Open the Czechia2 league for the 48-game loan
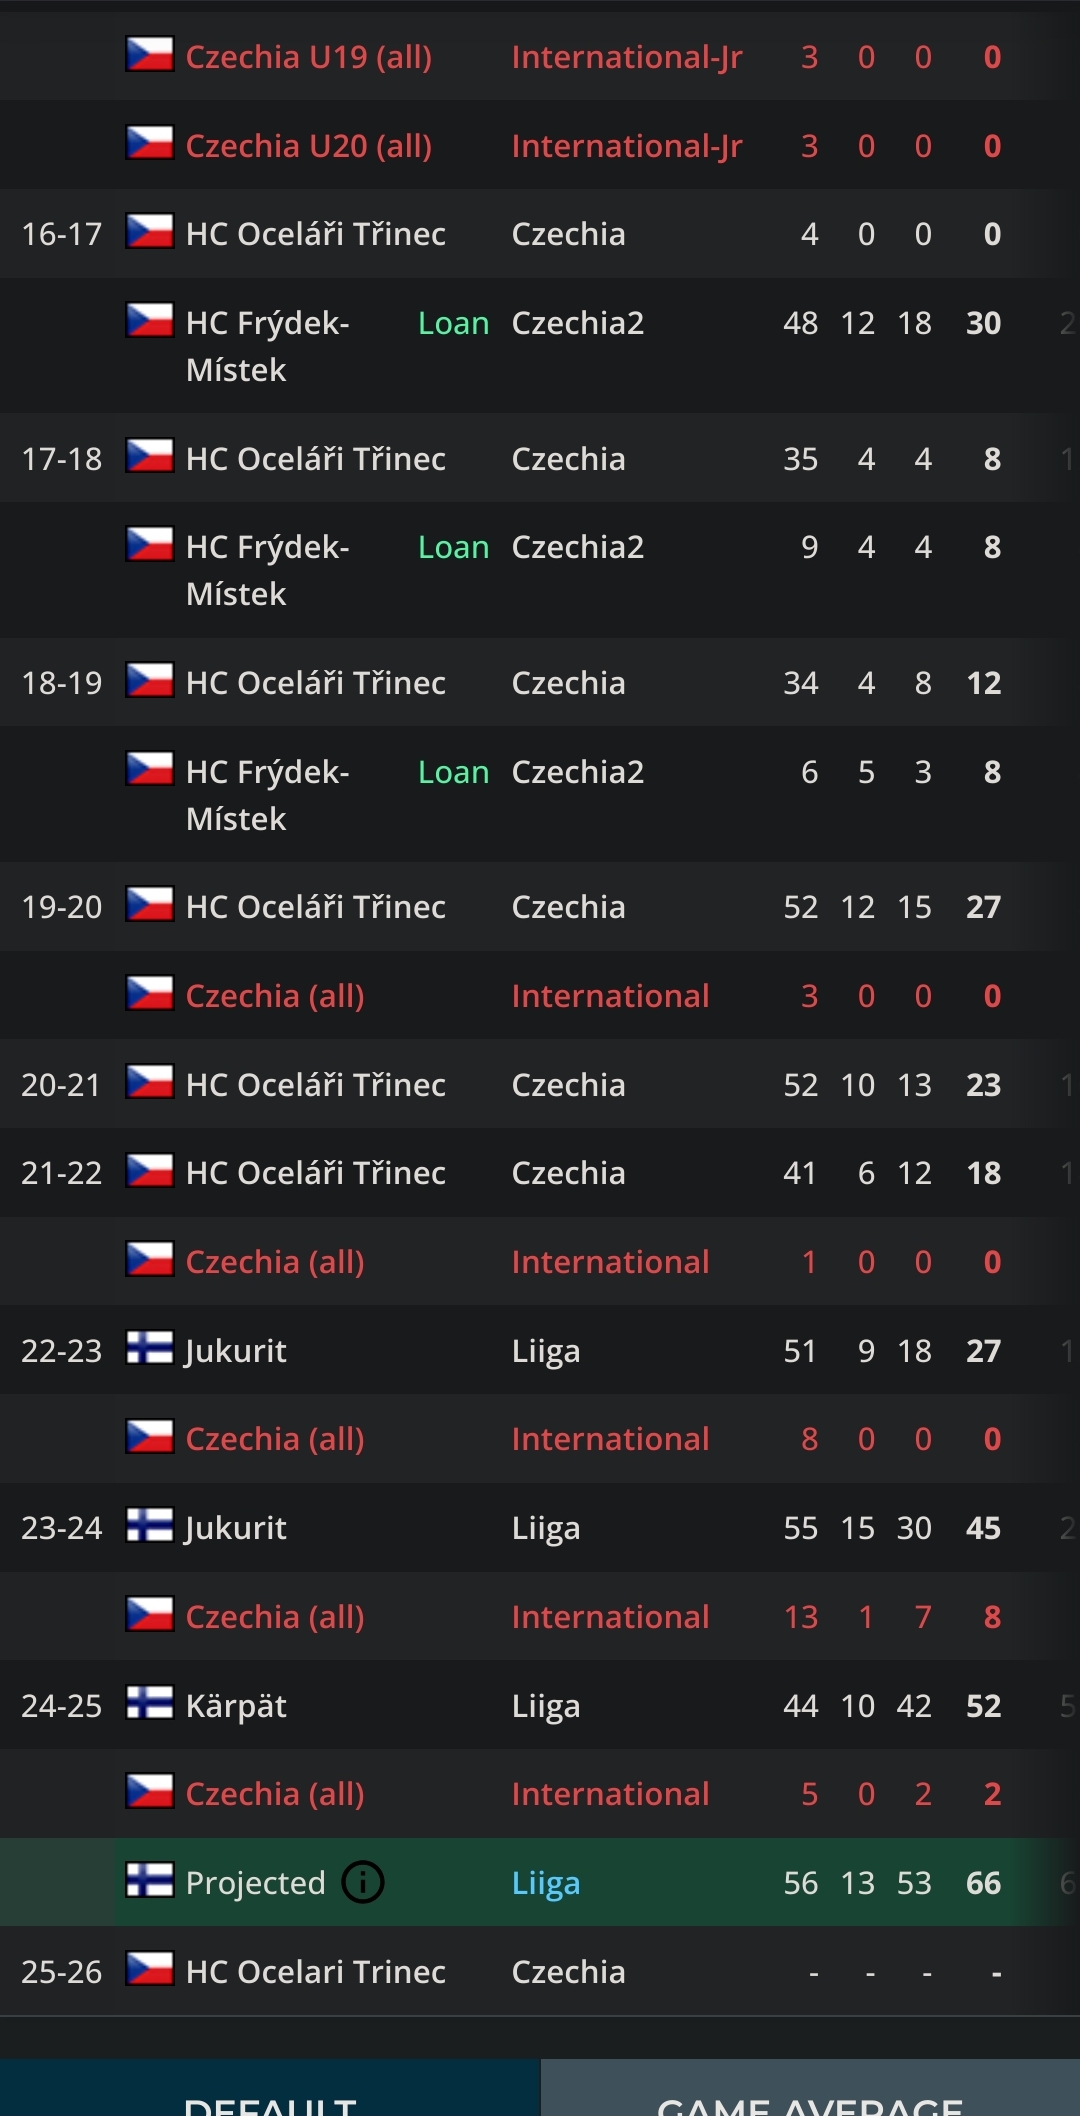The width and height of the screenshot is (1080, 2116). click(x=578, y=323)
